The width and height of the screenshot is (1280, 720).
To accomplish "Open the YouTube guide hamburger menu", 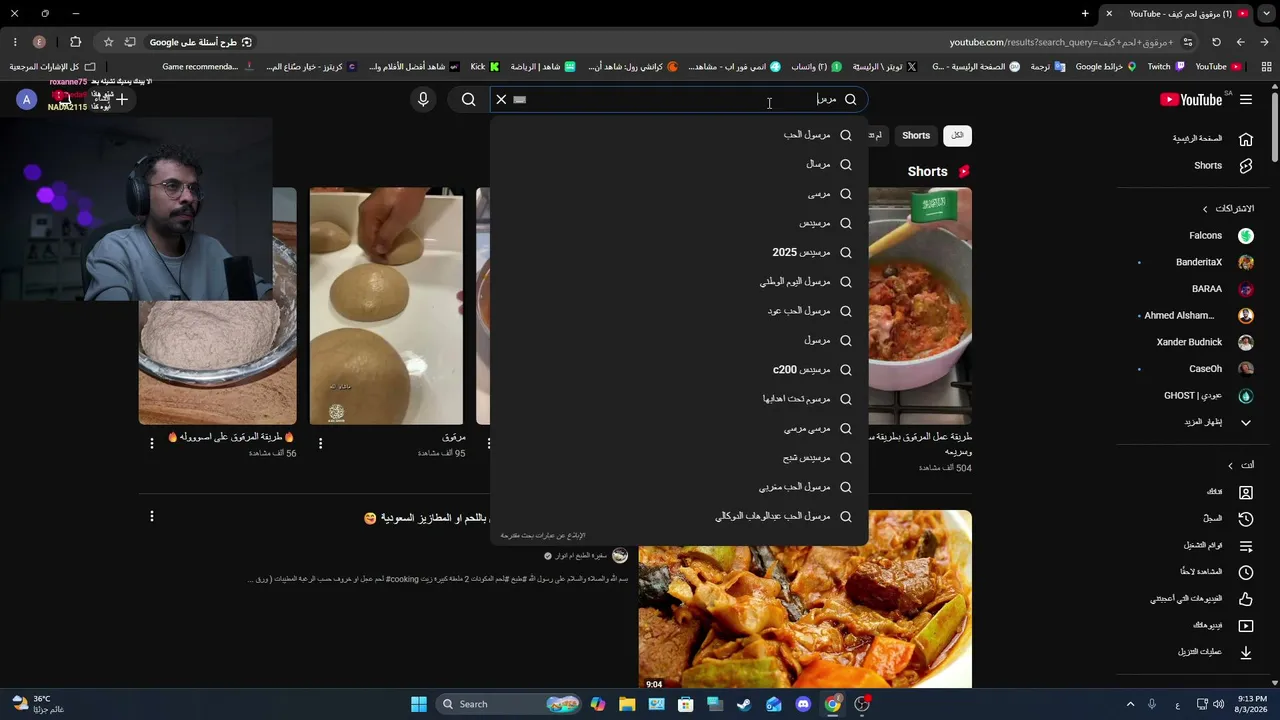I will click(1246, 99).
